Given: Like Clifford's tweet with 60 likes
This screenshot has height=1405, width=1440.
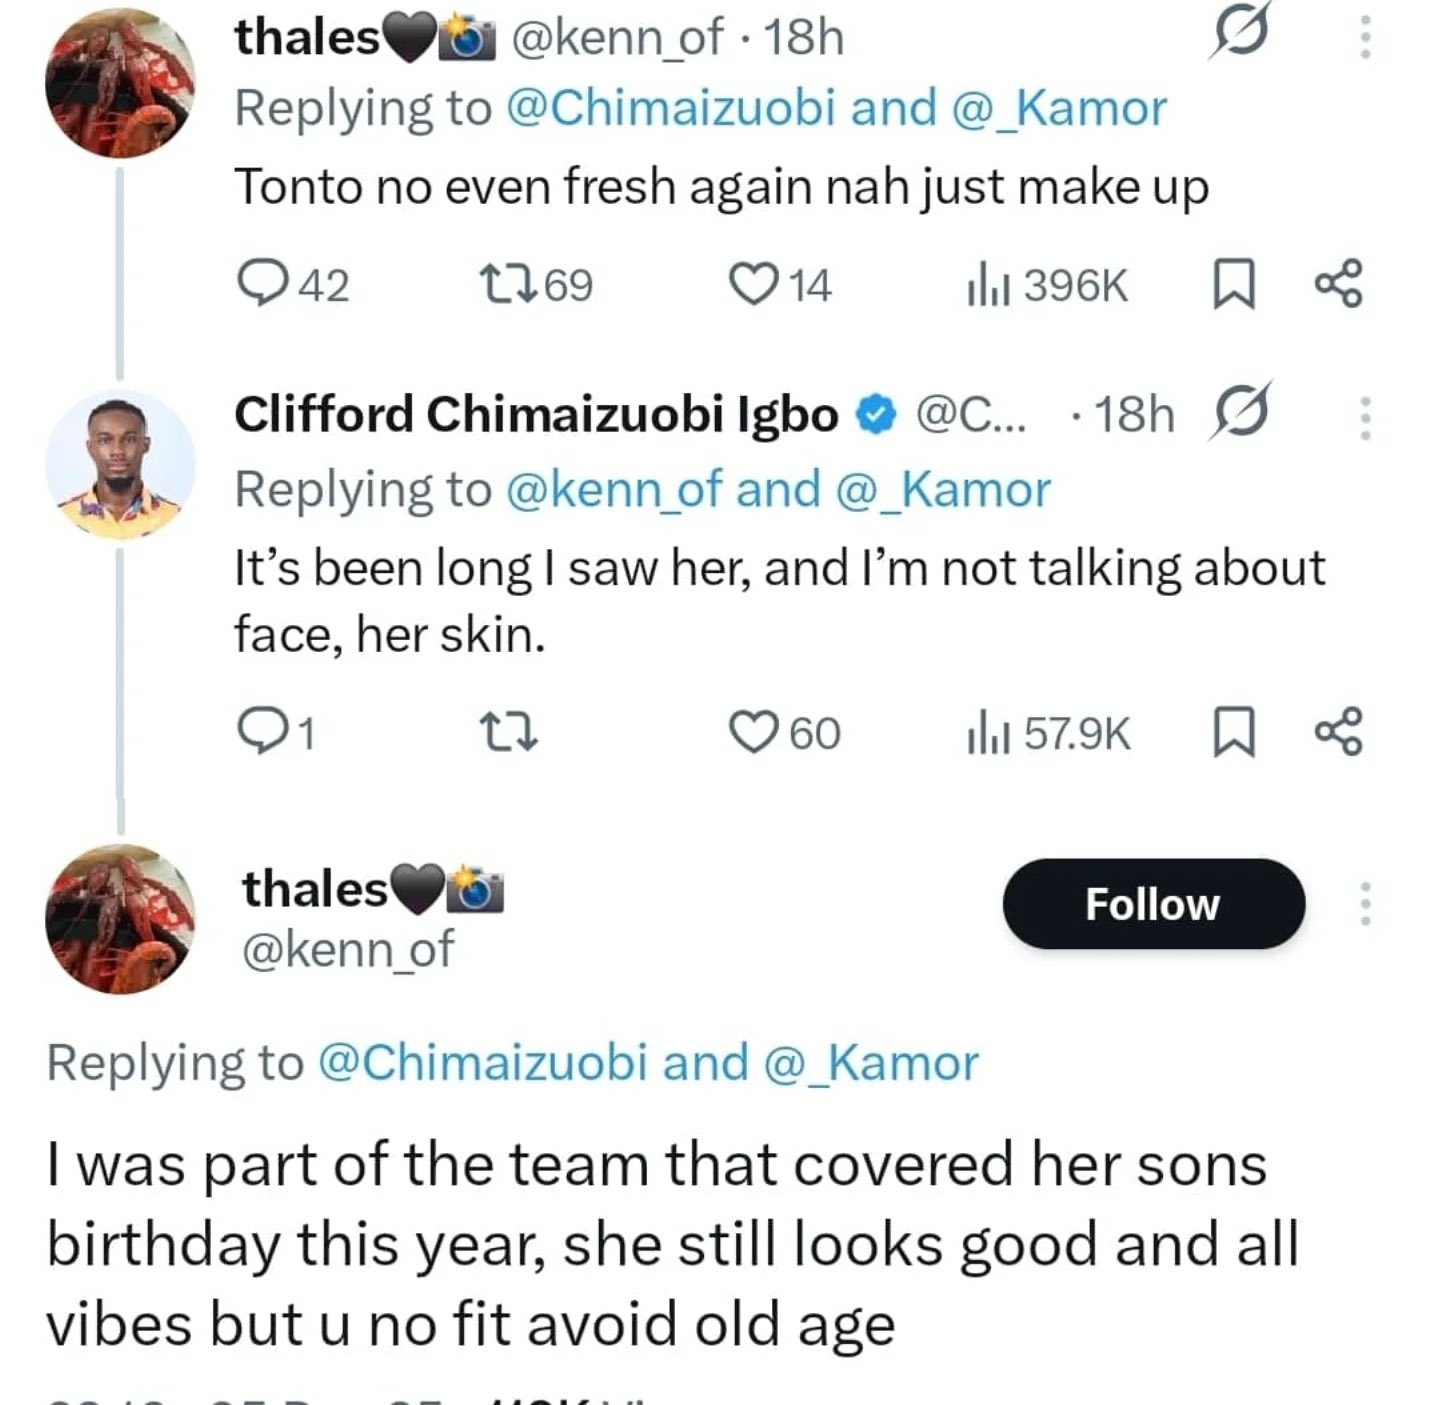Looking at the screenshot, I should (751, 732).
